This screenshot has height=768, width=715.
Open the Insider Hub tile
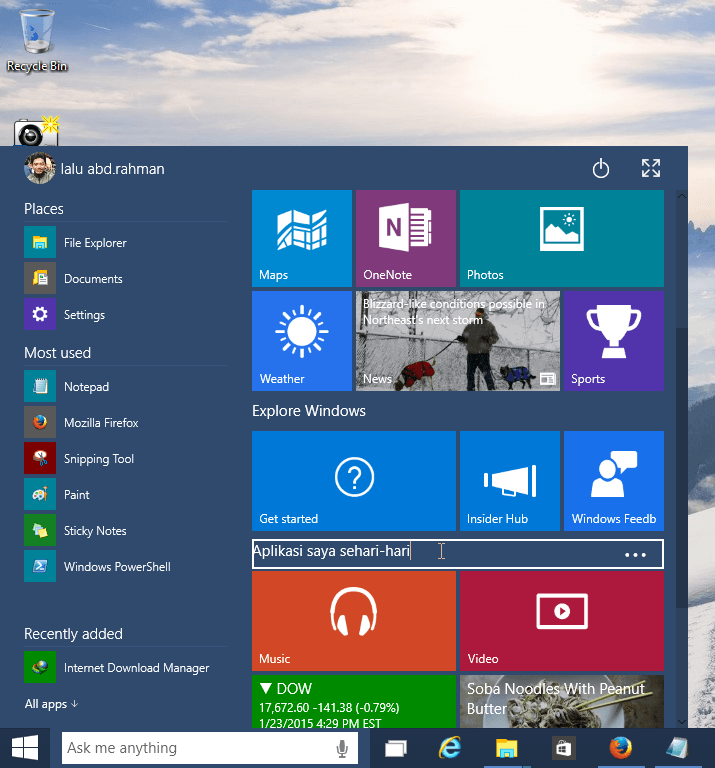[509, 481]
